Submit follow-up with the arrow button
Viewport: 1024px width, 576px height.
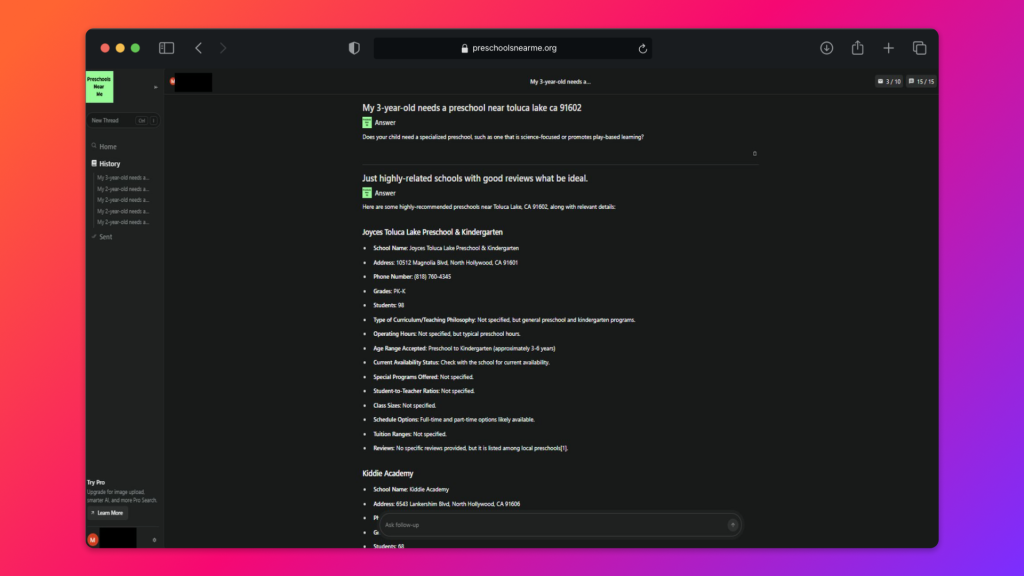tap(732, 525)
